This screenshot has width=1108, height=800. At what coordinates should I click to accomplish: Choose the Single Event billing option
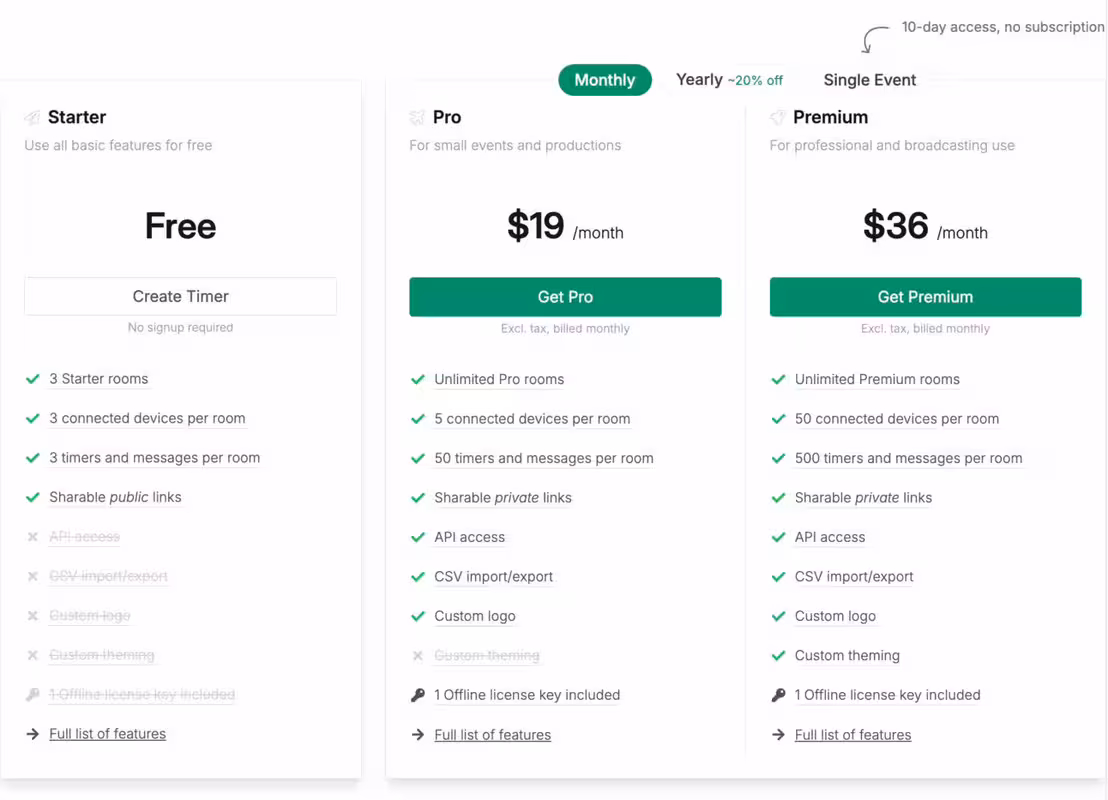(x=870, y=80)
